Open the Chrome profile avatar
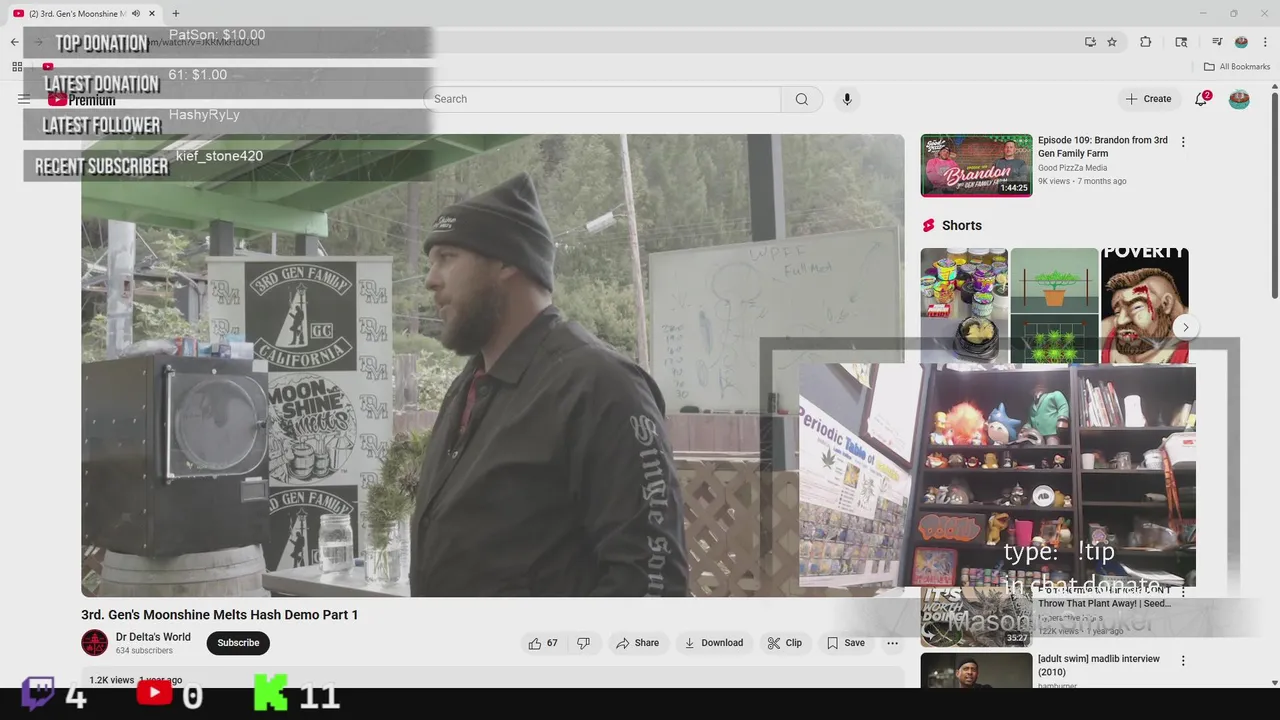Screen dimensions: 1280x720 click(x=1241, y=42)
